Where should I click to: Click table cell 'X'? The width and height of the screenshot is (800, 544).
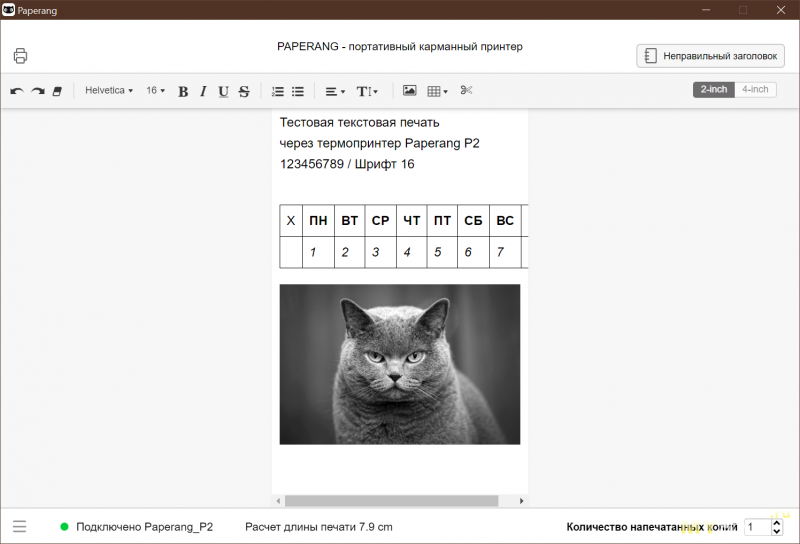tap(291, 220)
